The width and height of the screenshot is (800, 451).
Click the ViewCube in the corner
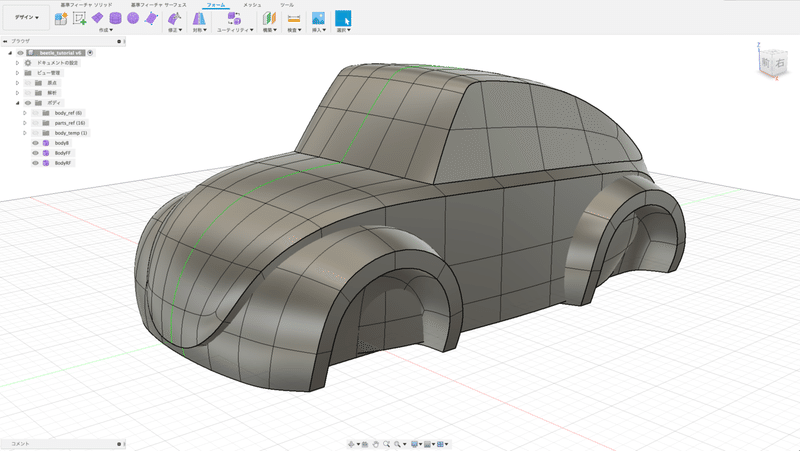tap(773, 64)
